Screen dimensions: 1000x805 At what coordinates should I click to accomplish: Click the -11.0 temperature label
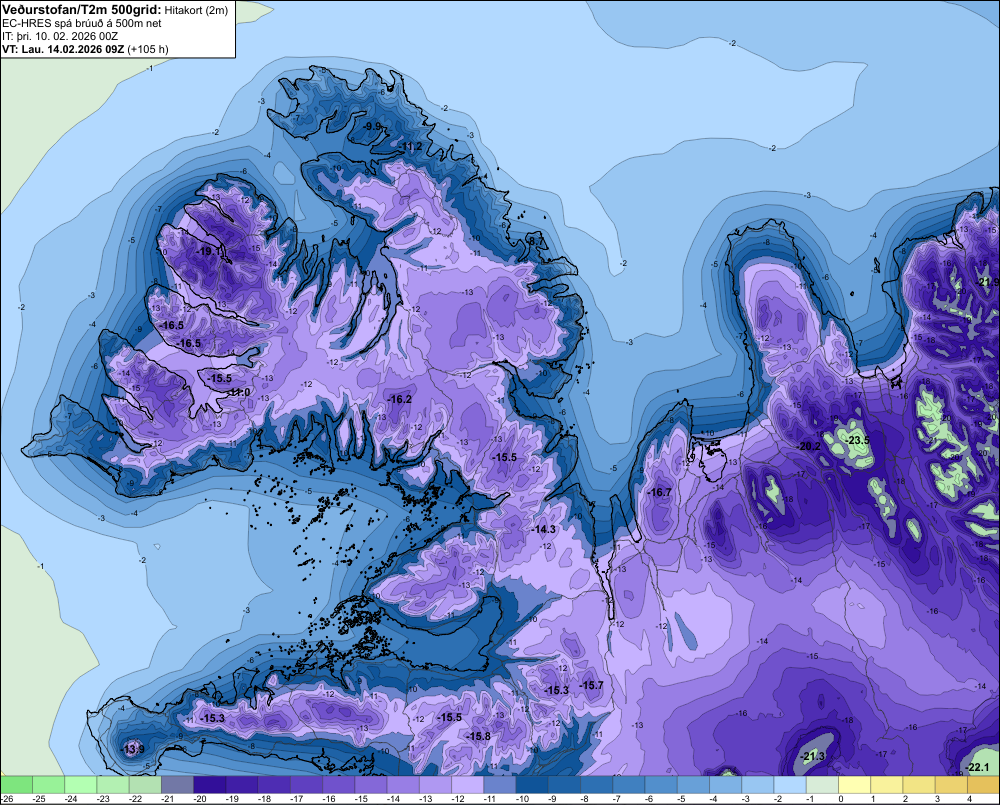(239, 392)
